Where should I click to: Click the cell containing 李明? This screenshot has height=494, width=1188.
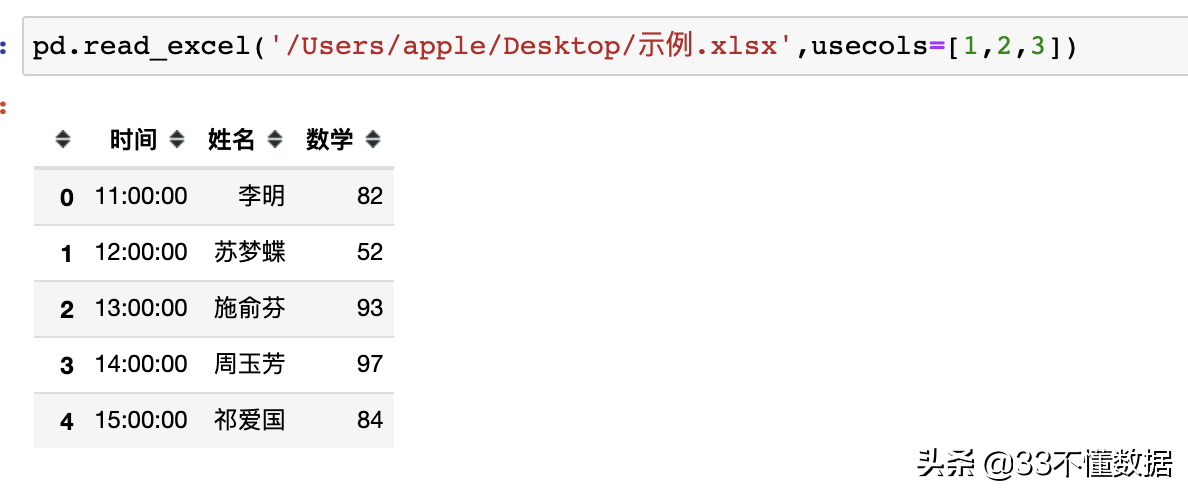262,196
